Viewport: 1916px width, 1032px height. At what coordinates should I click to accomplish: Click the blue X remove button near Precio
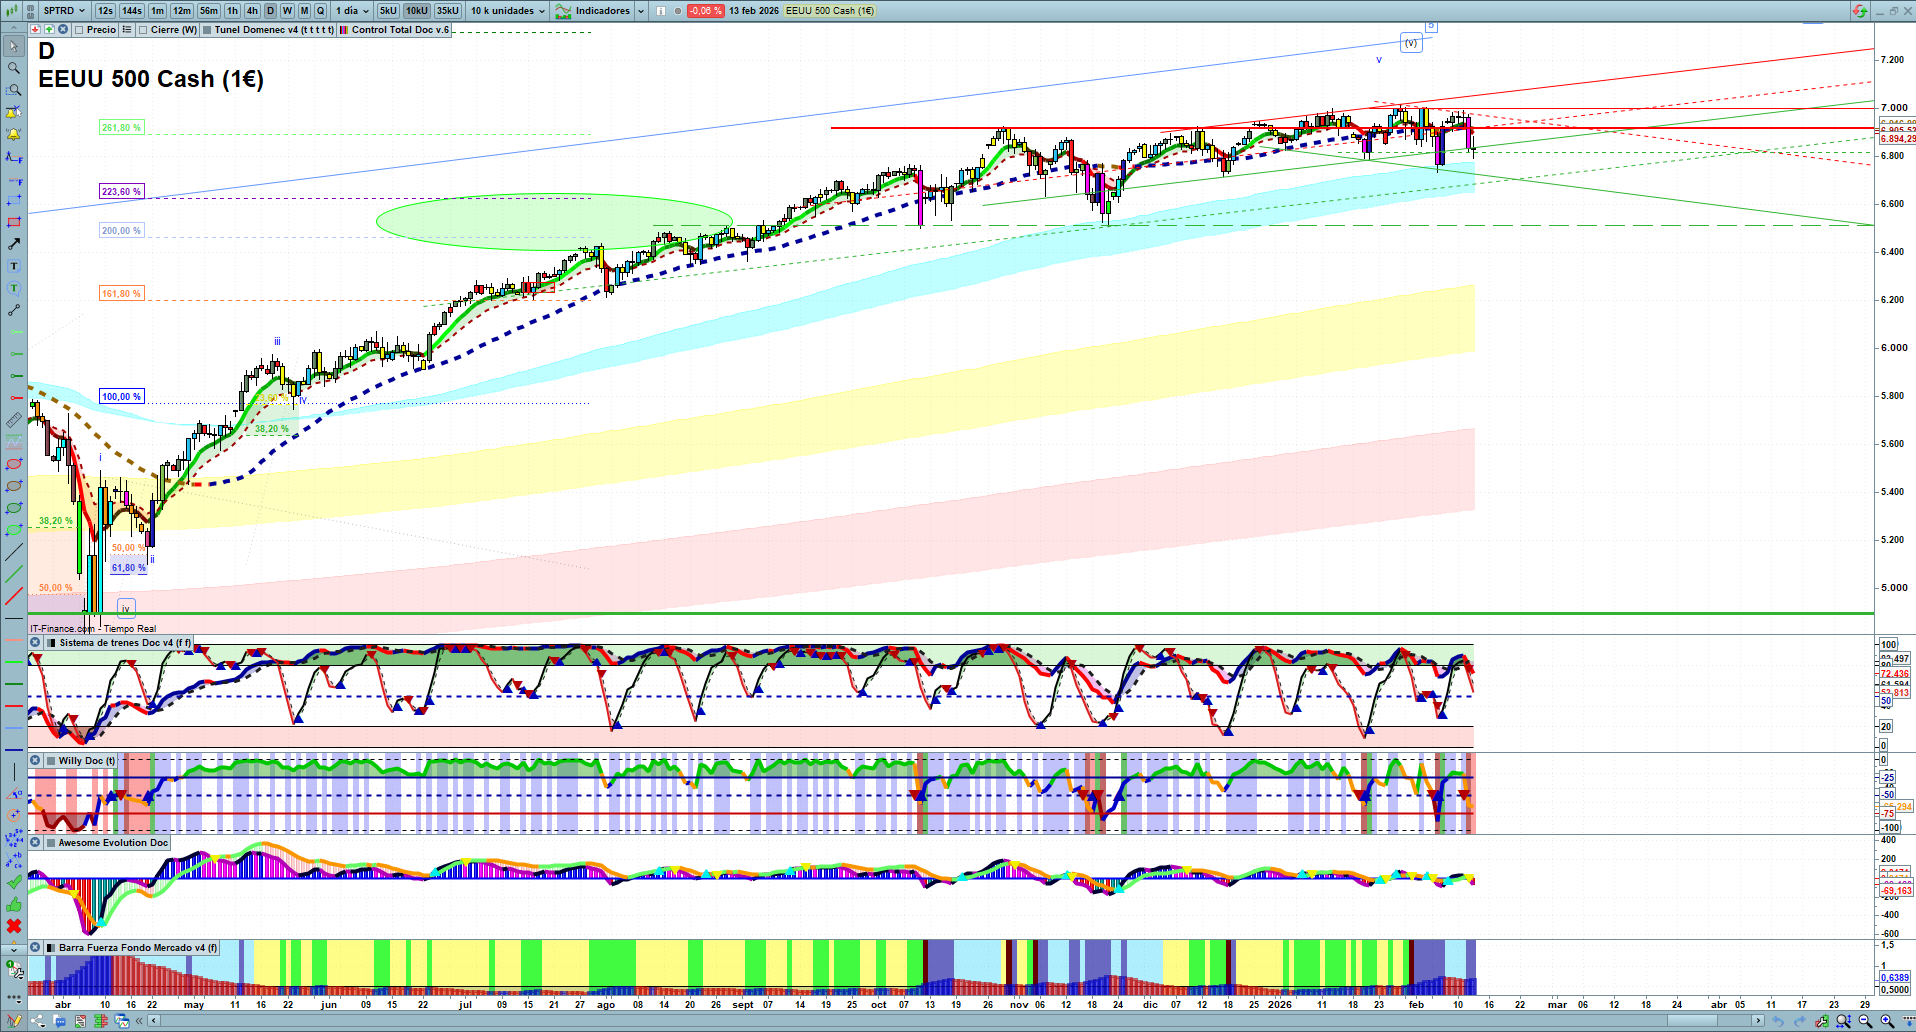[x=63, y=30]
